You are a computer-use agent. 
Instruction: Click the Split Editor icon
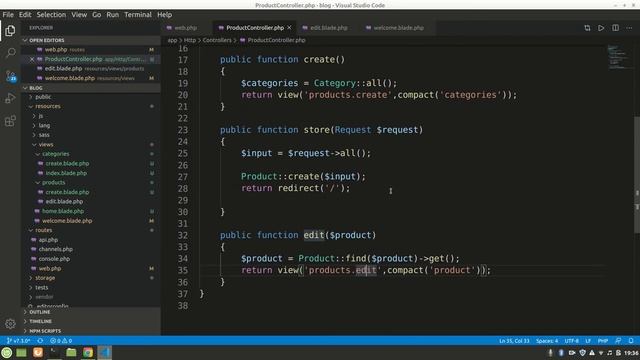(615, 28)
